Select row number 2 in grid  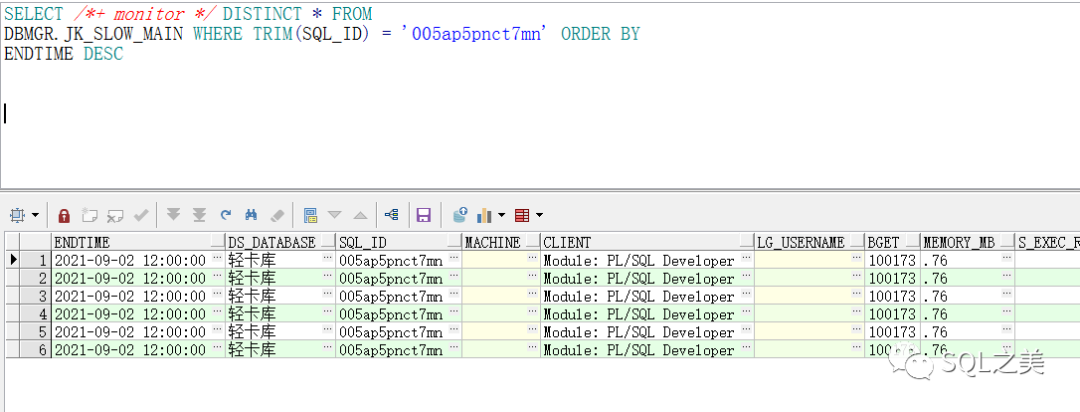[35, 278]
